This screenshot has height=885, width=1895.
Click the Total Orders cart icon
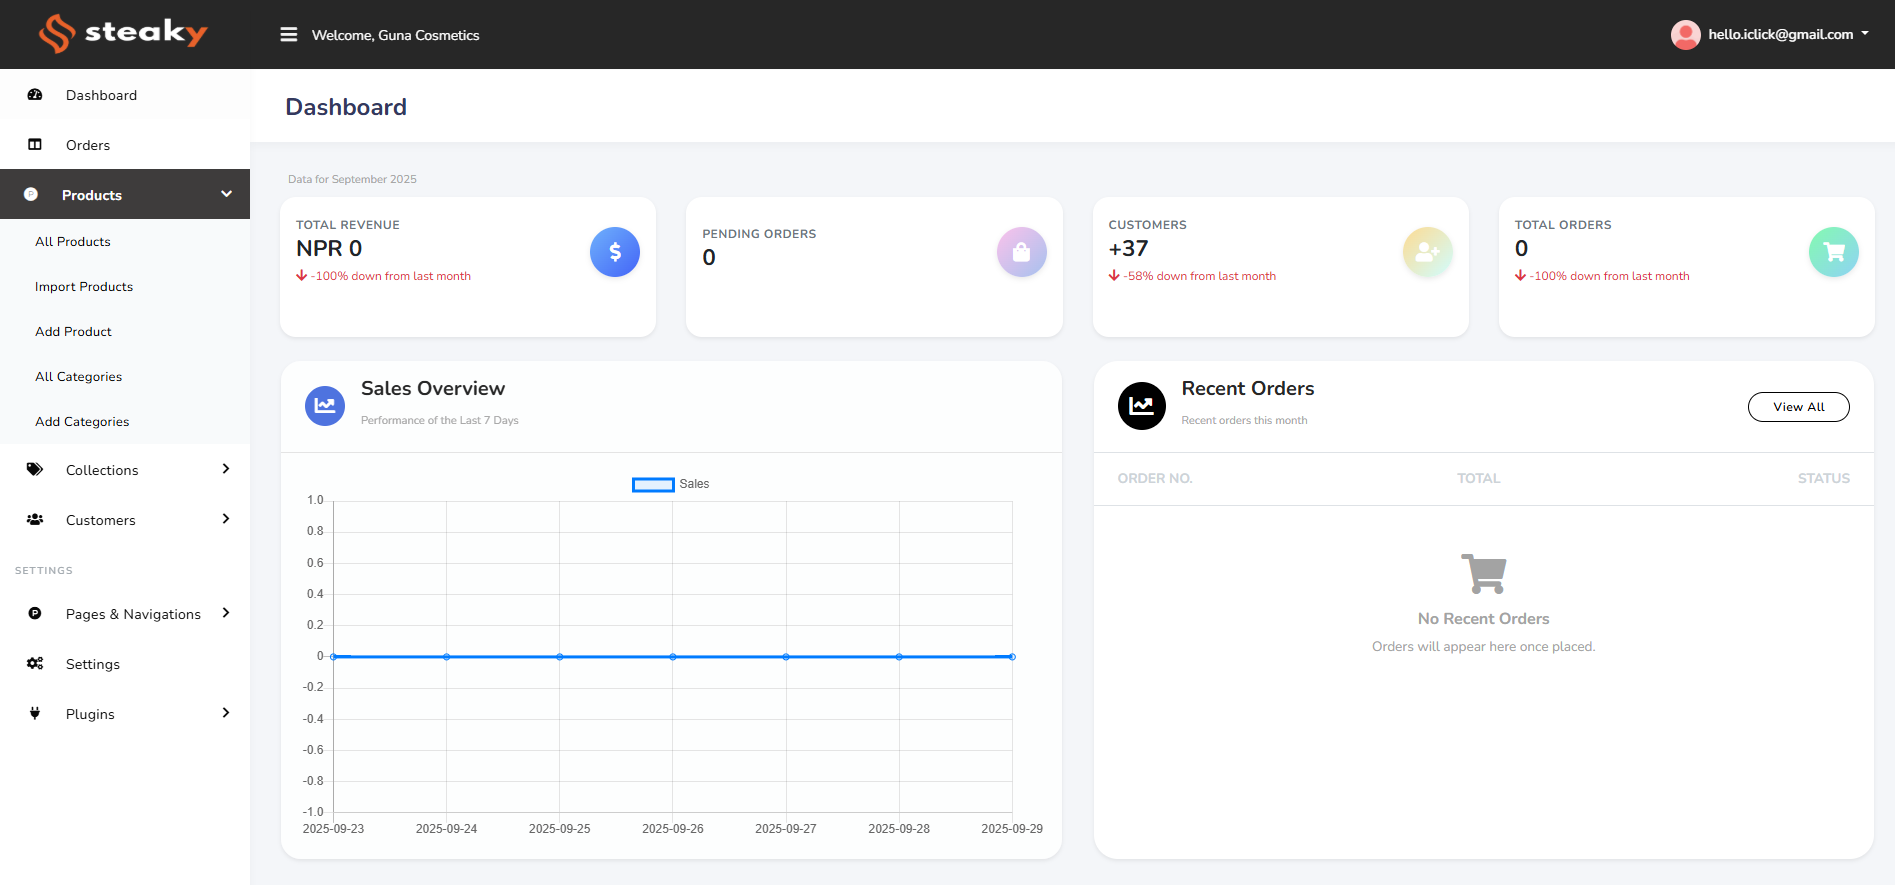click(1834, 252)
